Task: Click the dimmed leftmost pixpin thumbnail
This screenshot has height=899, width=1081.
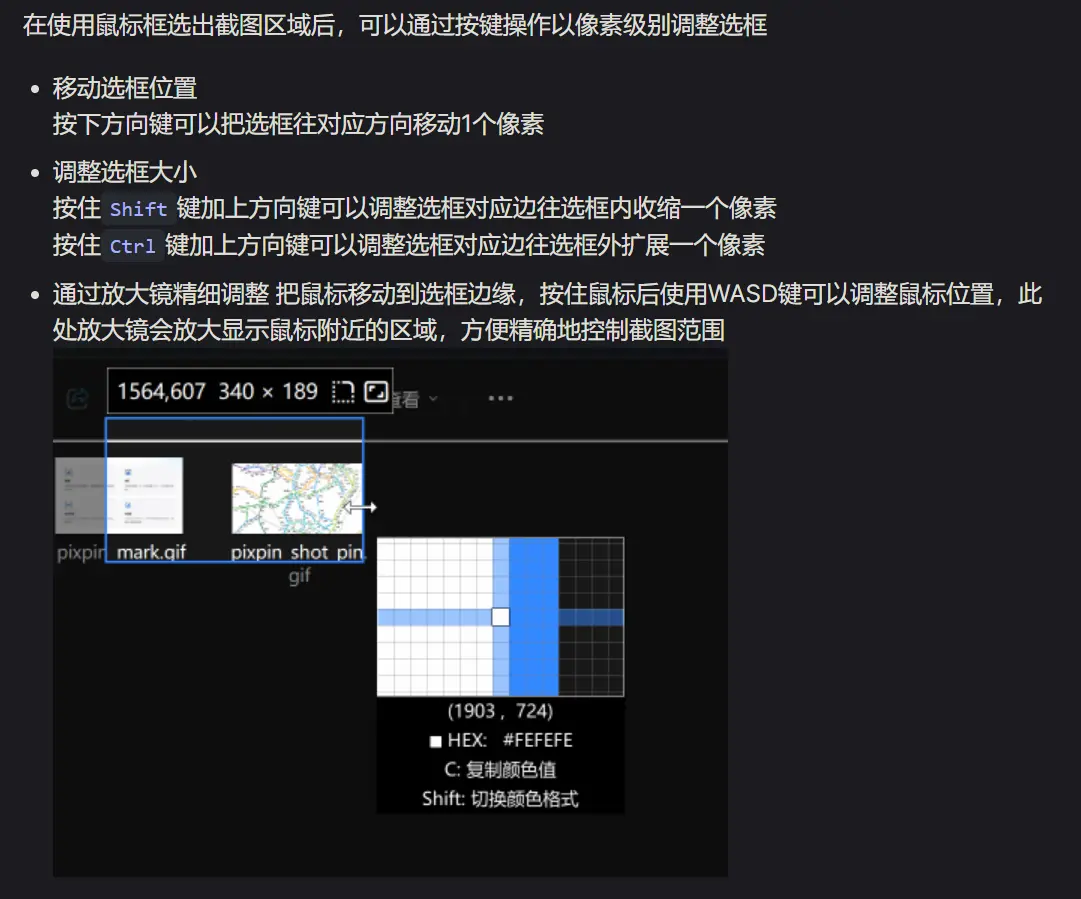Action: 80,496
